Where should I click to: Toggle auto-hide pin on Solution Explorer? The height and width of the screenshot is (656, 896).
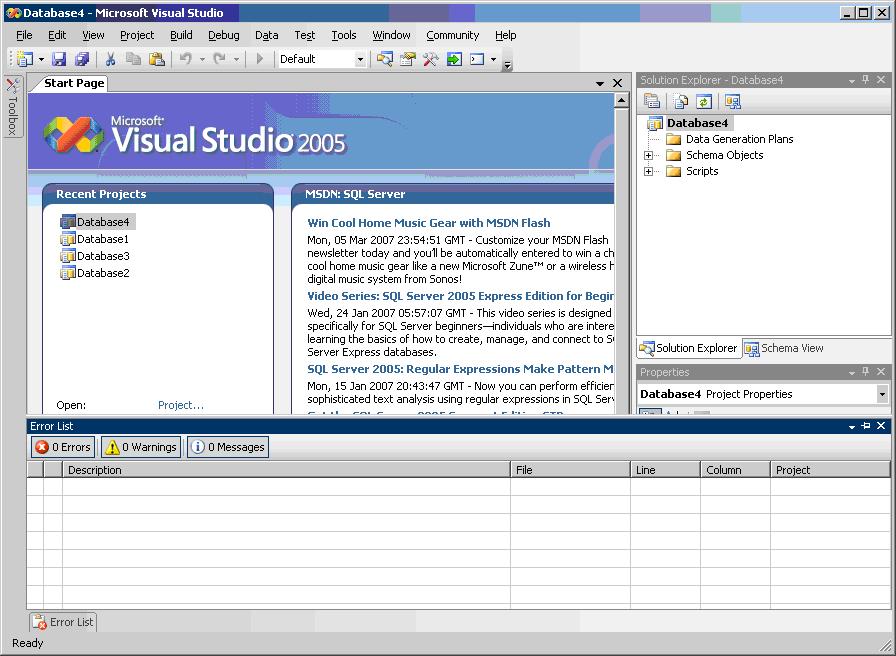coord(866,80)
